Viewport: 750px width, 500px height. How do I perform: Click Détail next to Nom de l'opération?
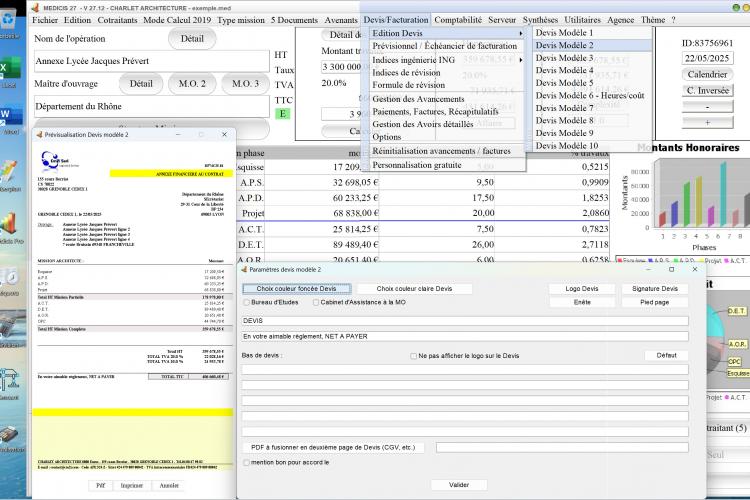point(192,39)
